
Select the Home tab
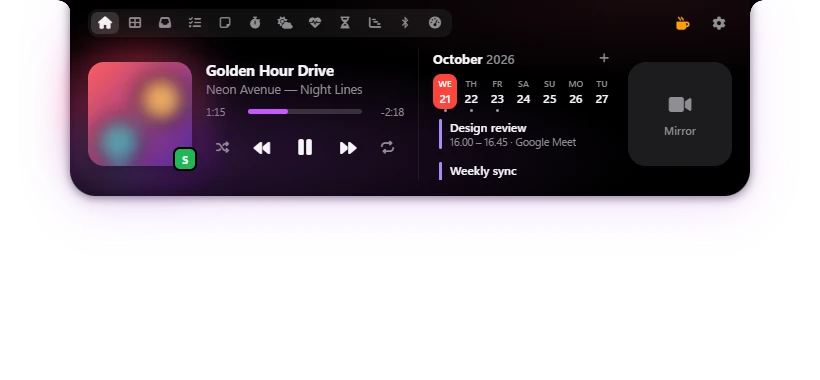tap(105, 23)
